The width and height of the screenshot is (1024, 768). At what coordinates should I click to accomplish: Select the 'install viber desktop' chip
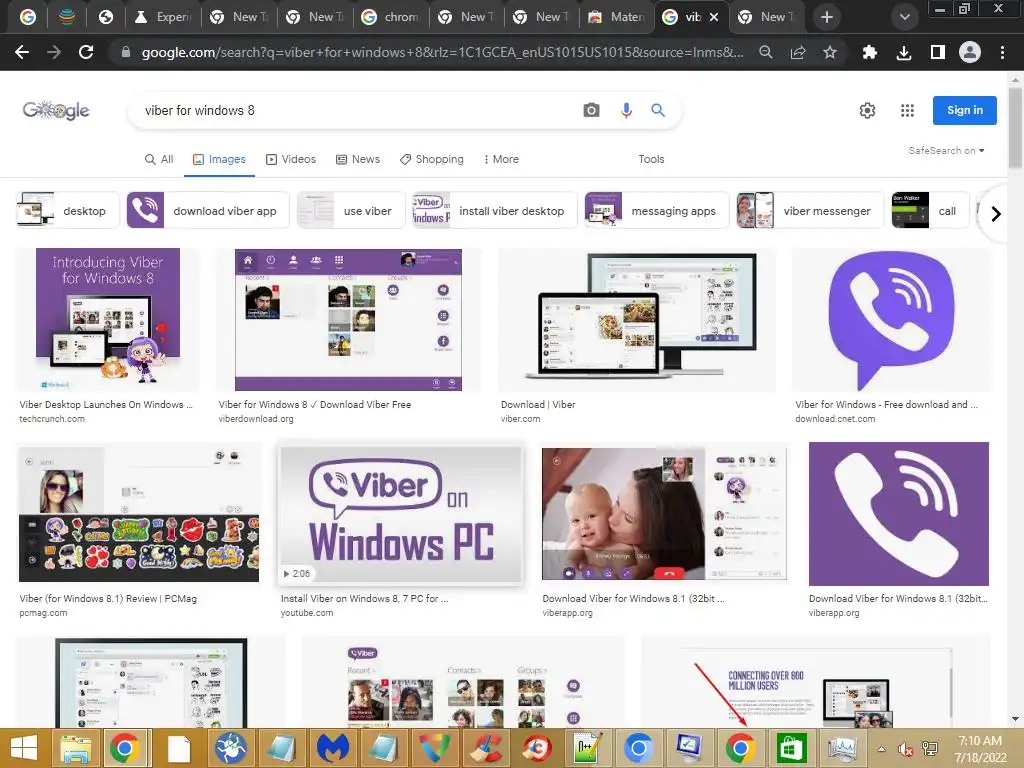pos(494,210)
